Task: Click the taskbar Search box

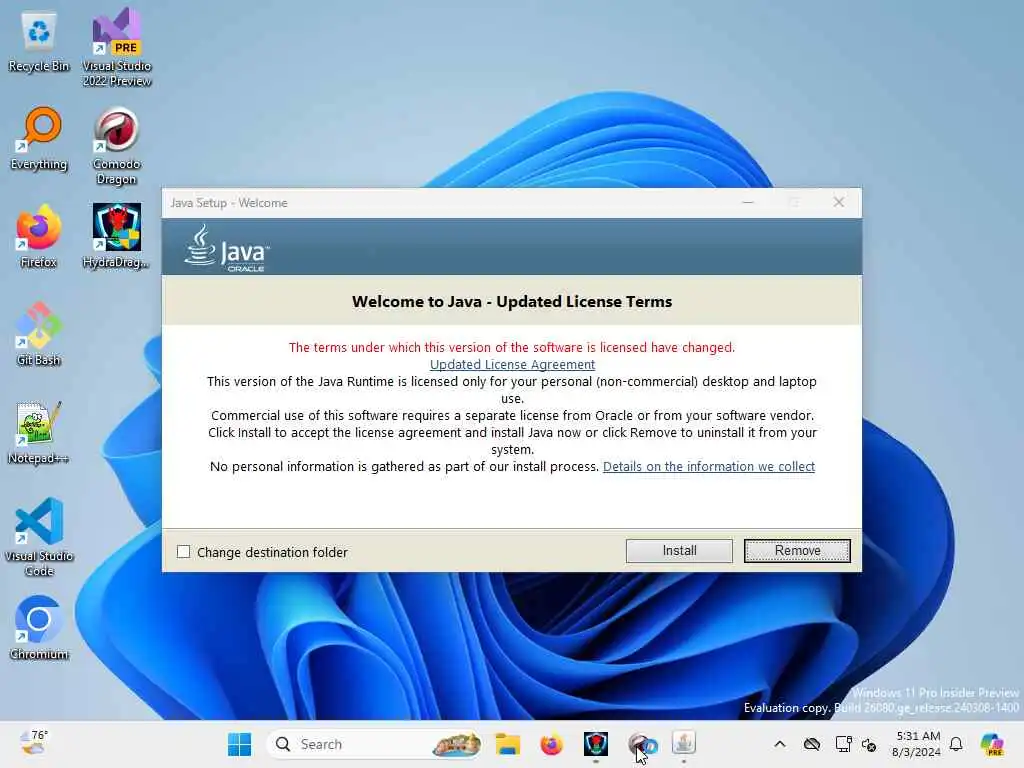Action: [x=374, y=744]
